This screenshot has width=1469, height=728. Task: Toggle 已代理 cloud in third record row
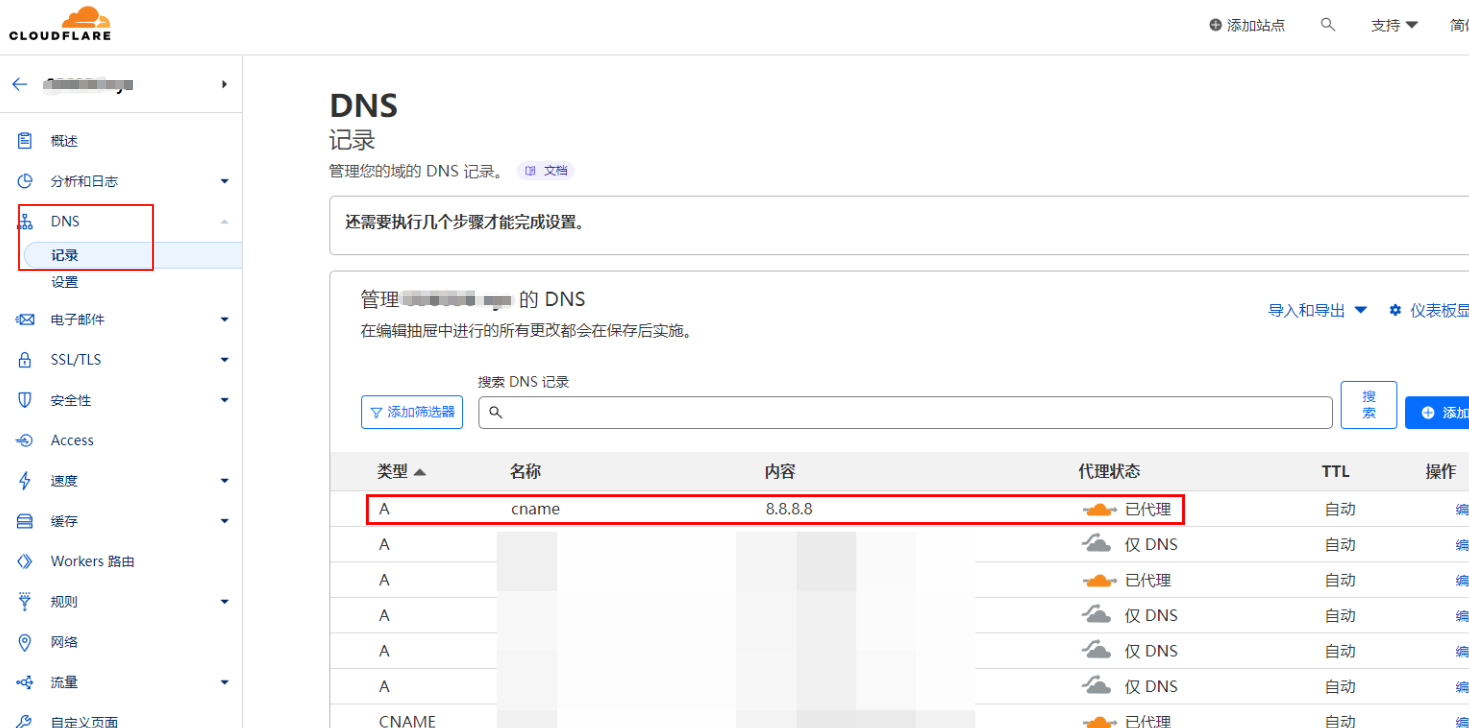(x=1099, y=581)
